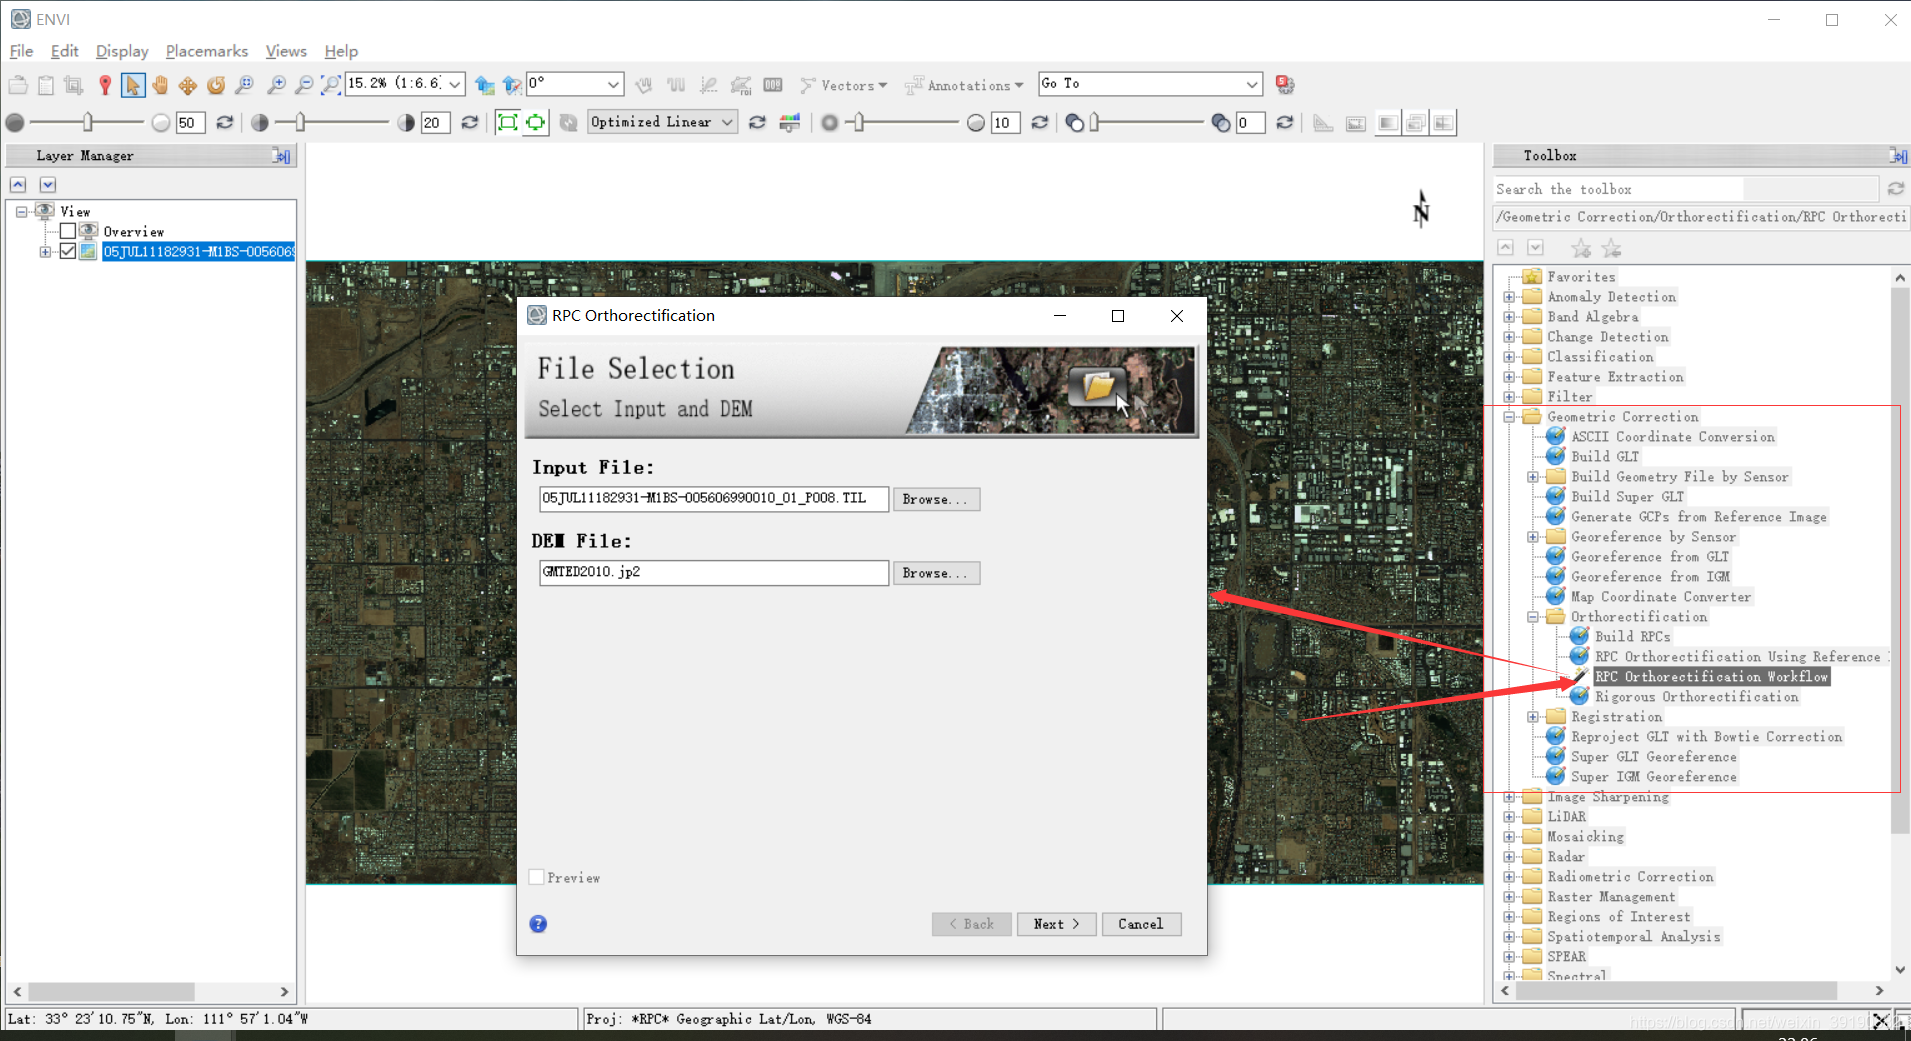Open the dialog help question-mark icon

pyautogui.click(x=538, y=924)
